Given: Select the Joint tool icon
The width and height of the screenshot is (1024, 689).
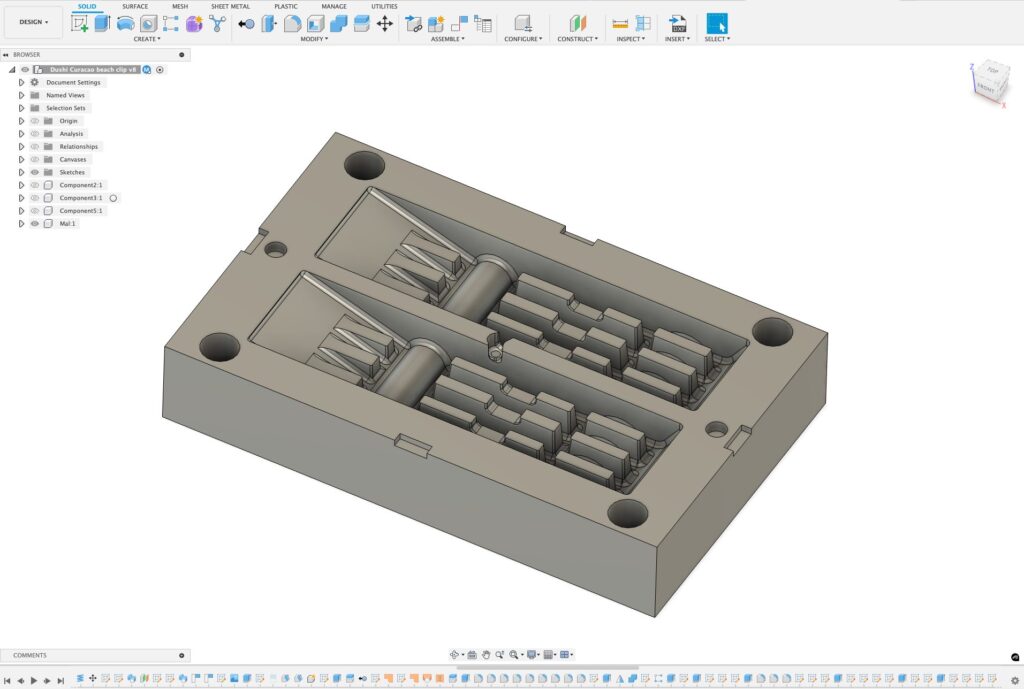Looking at the screenshot, I should click(x=459, y=24).
